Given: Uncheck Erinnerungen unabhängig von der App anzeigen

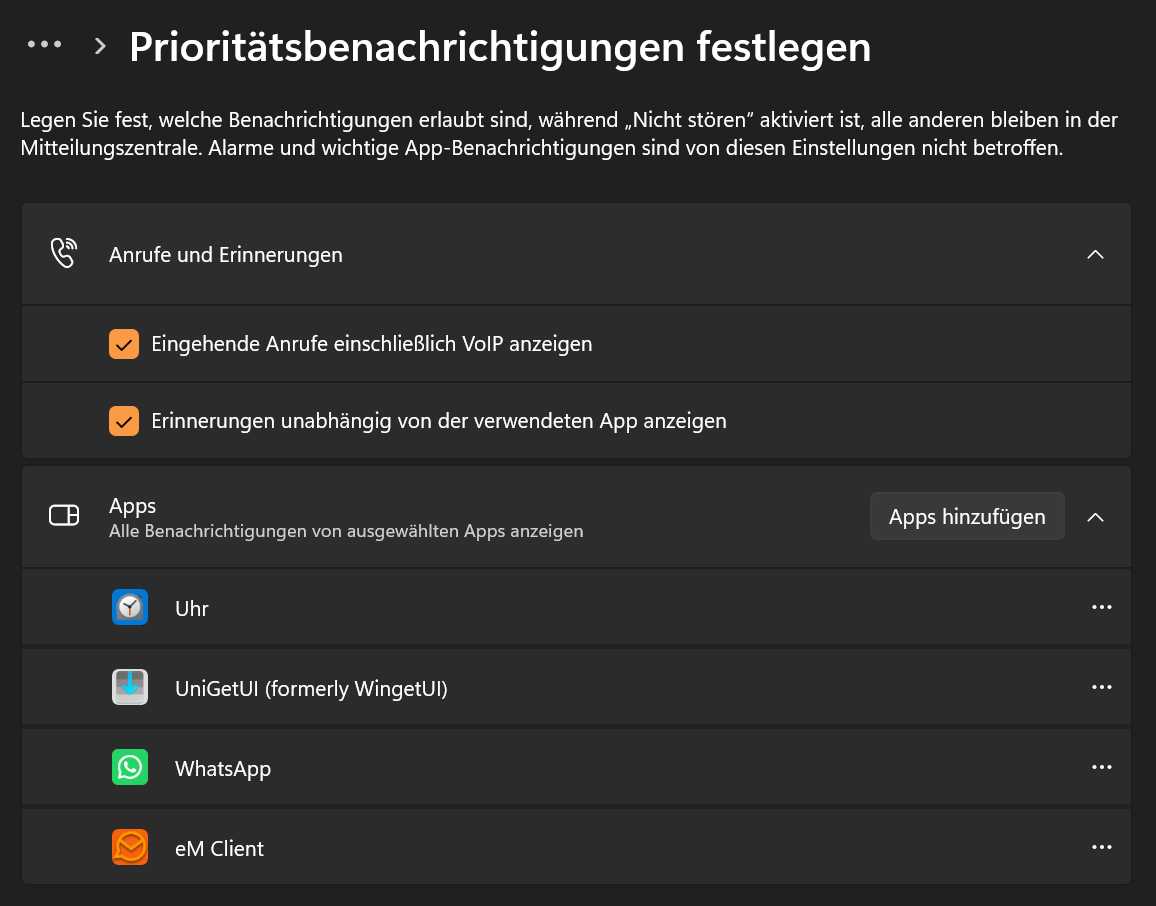Looking at the screenshot, I should (124, 421).
